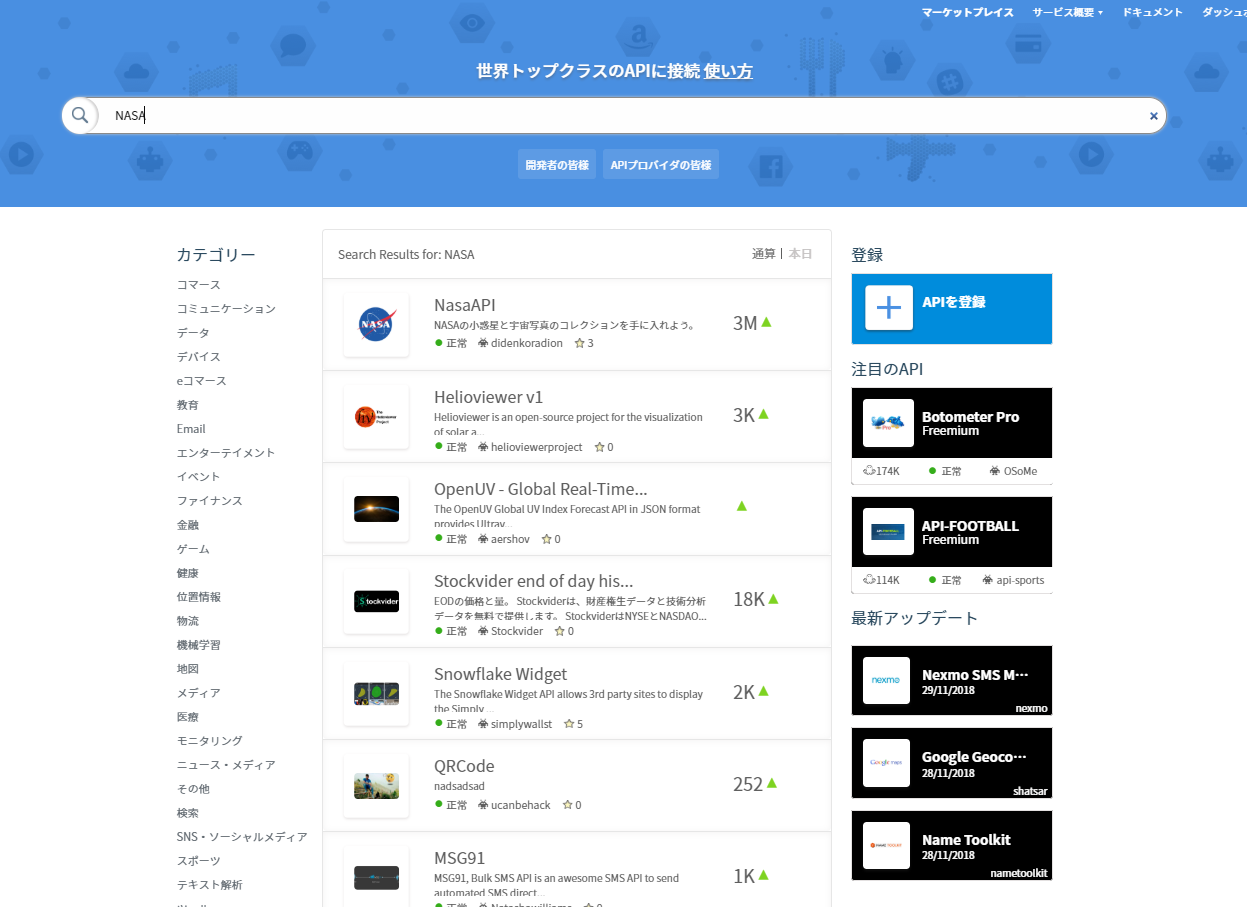Open the MSG91 result title
This screenshot has width=1247, height=907.
click(x=460, y=858)
